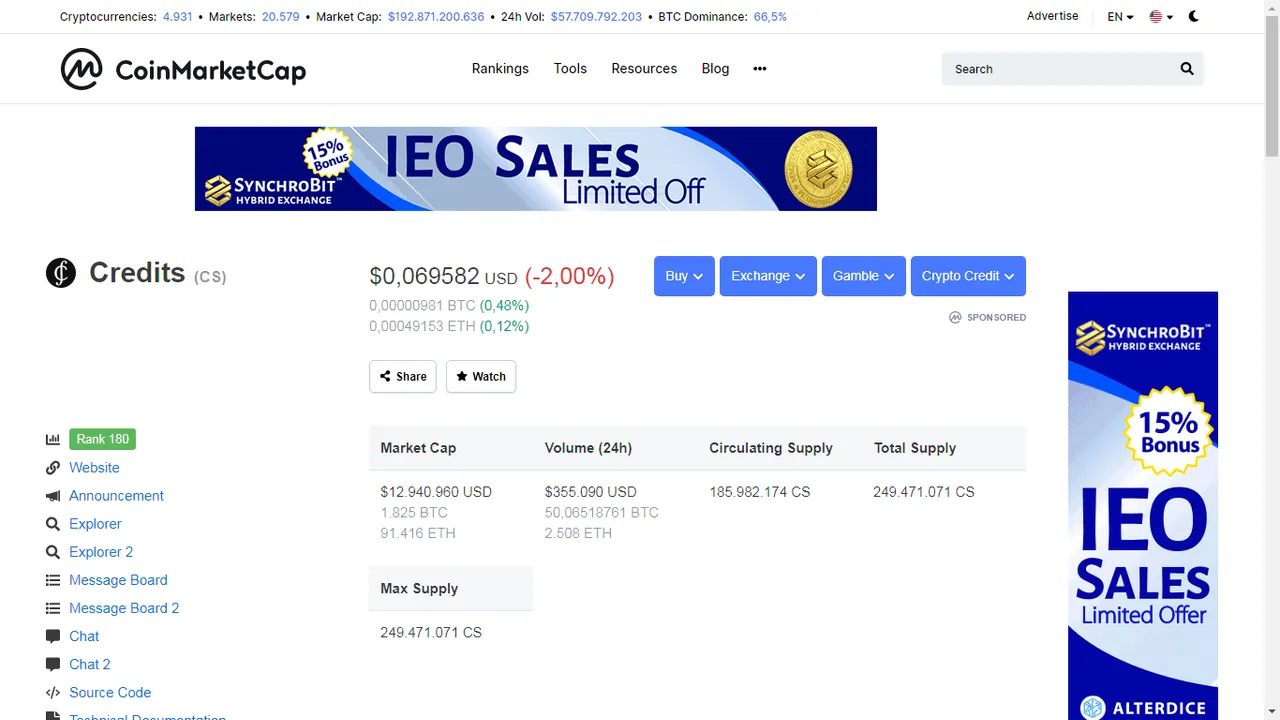Click the star icon on the Watch button
The image size is (1280, 720).
coord(462,376)
